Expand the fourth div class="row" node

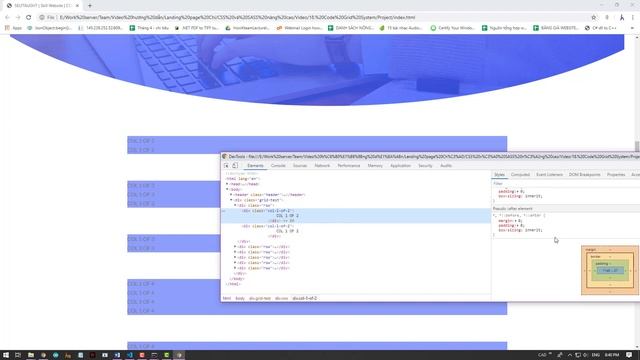tap(235, 258)
